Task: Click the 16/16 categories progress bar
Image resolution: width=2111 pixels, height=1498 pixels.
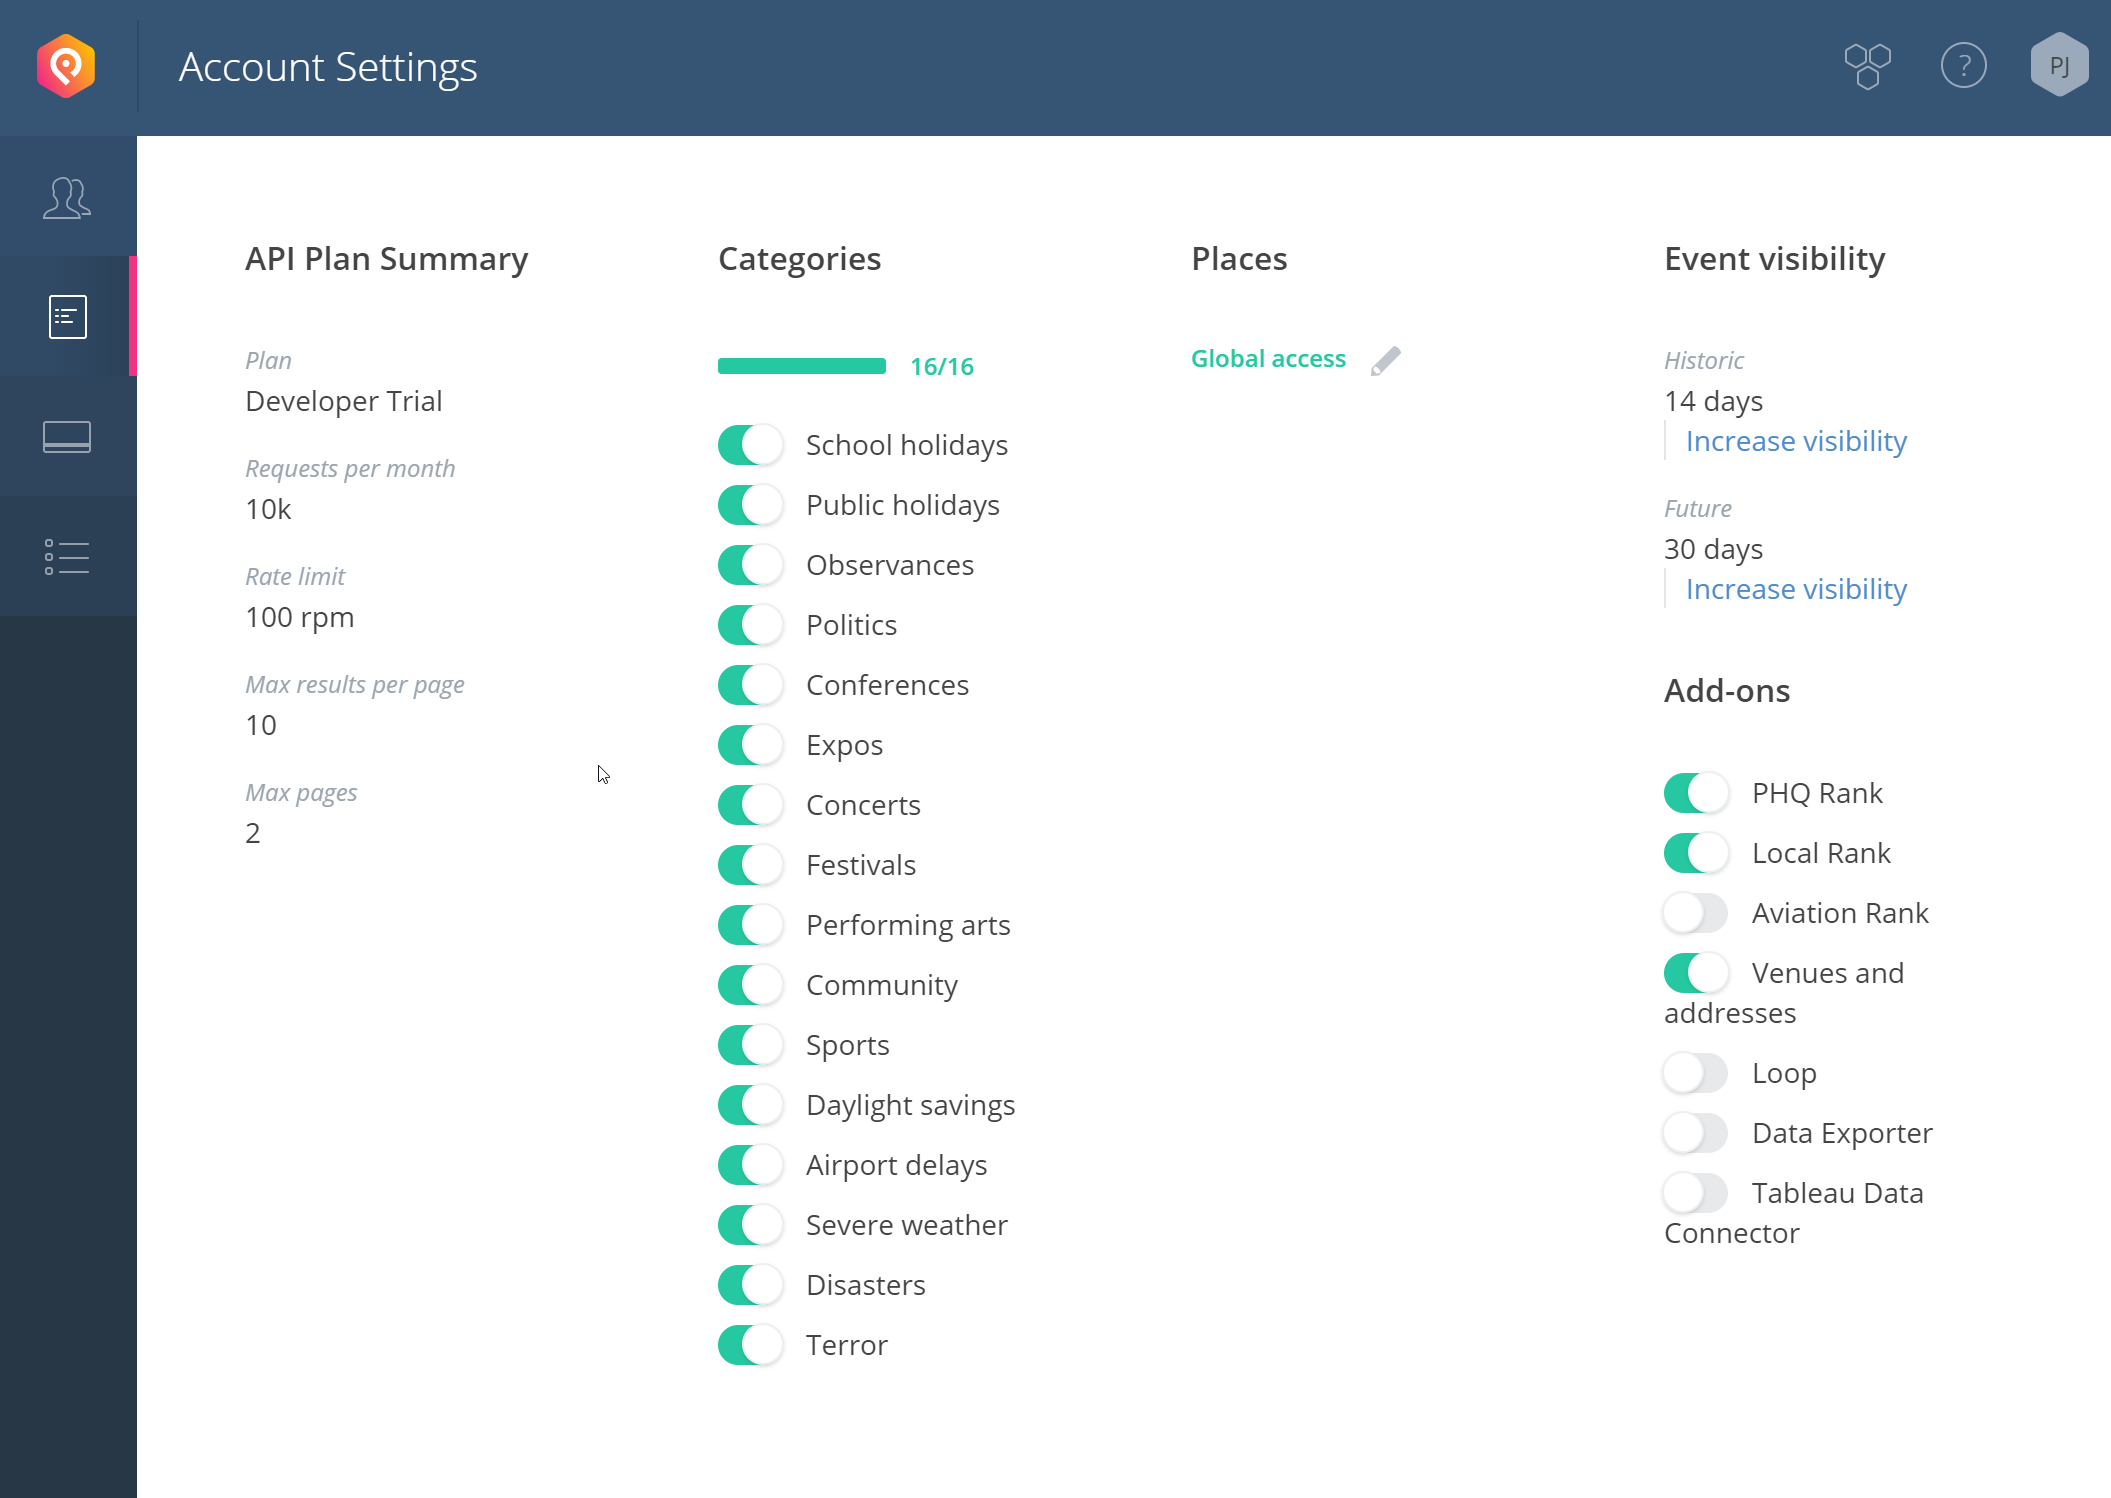Action: pyautogui.click(x=802, y=366)
